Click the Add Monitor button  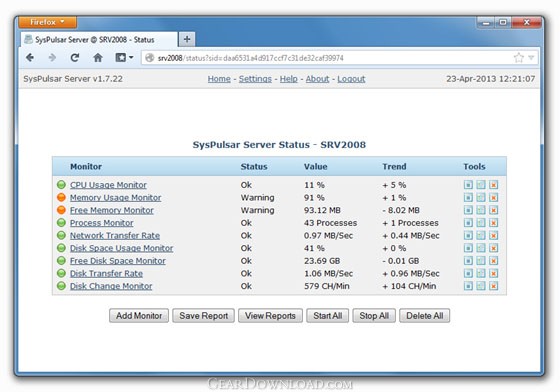[x=139, y=316]
